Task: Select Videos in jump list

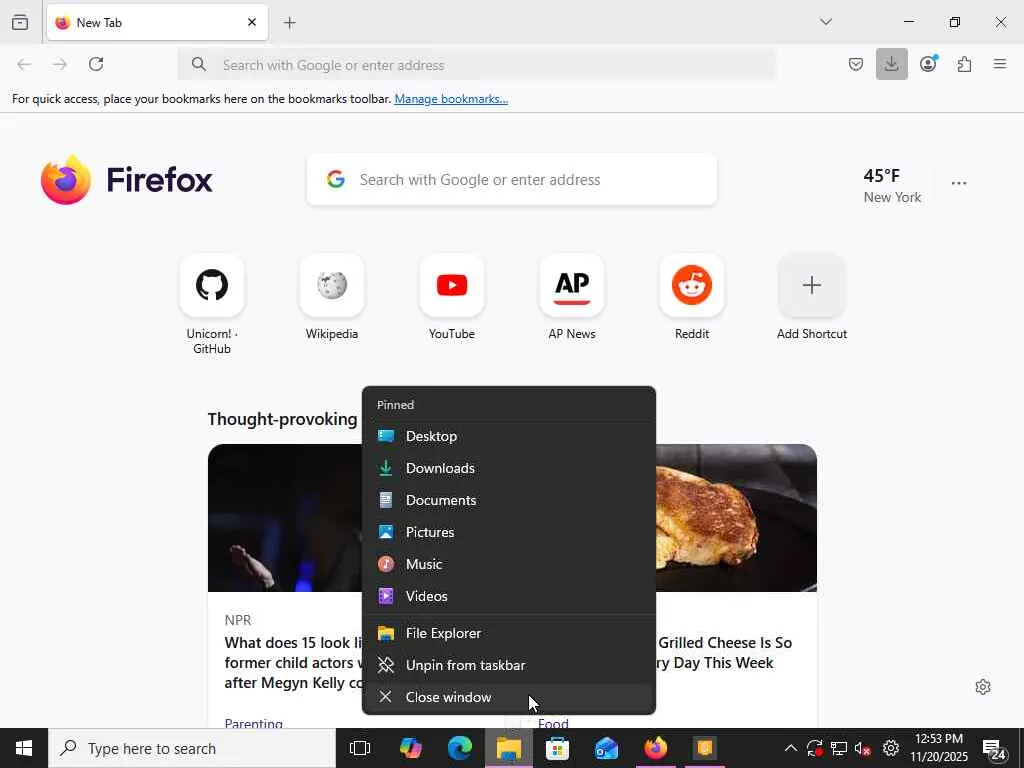Action: 509,596
